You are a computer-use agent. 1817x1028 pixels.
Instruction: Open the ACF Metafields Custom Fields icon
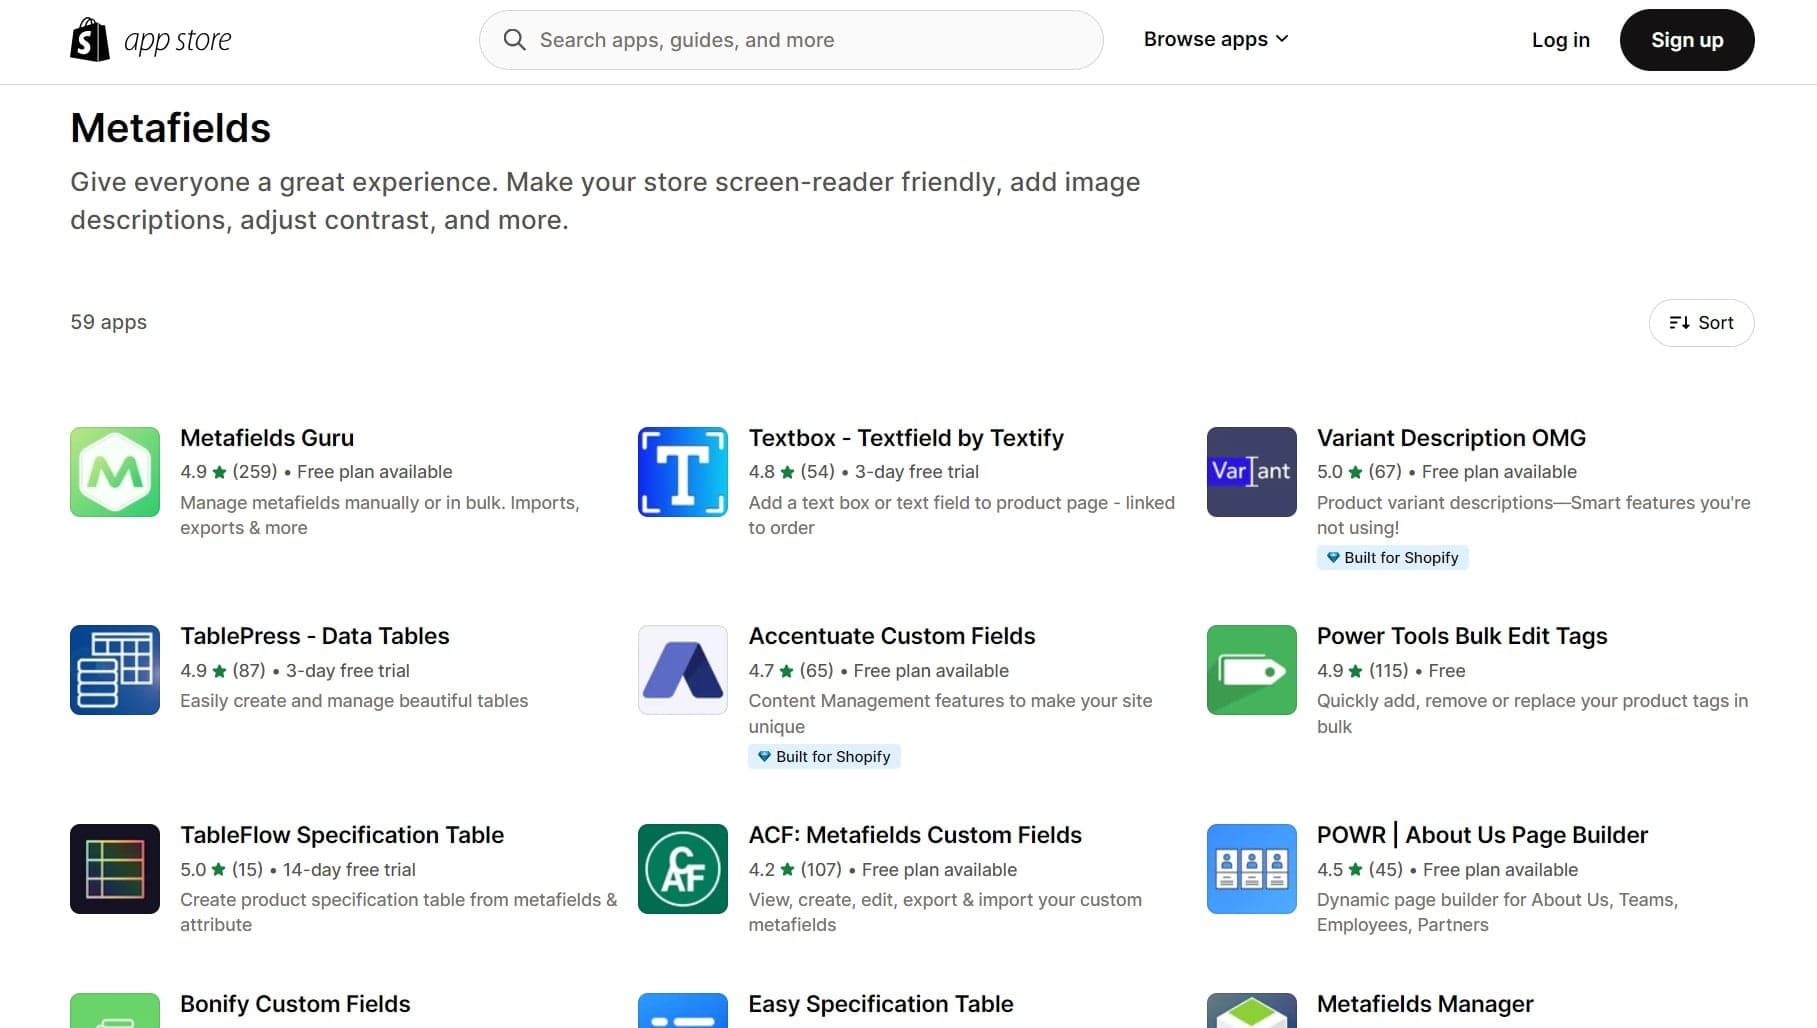tap(683, 869)
